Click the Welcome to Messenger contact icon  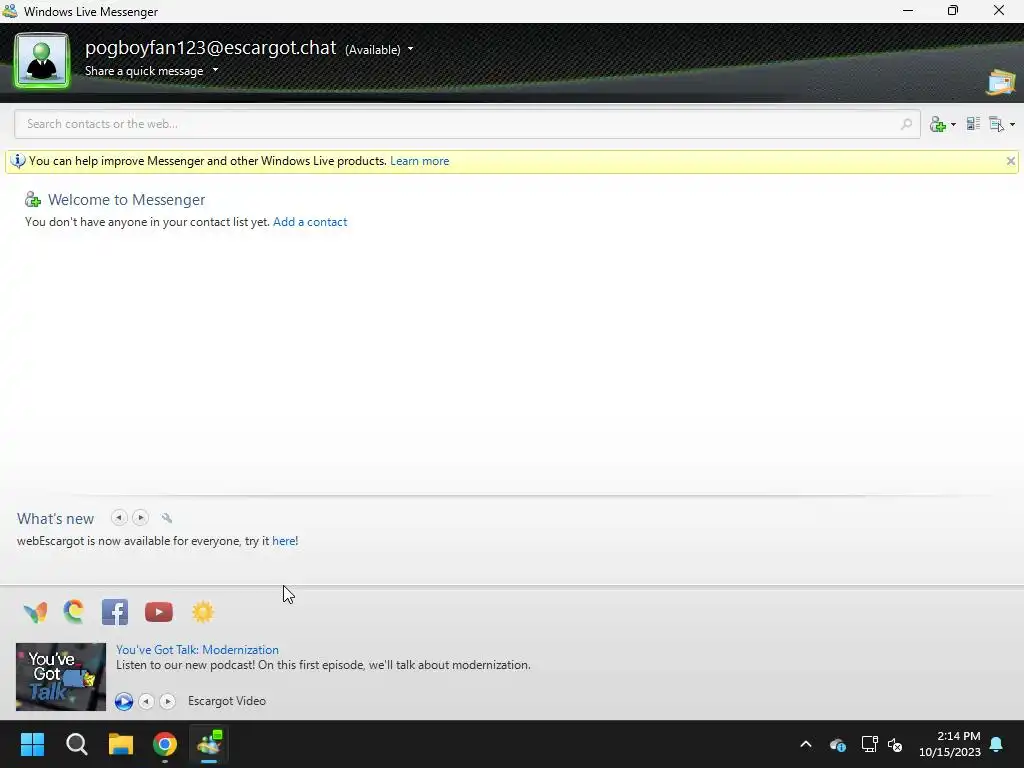coord(33,199)
